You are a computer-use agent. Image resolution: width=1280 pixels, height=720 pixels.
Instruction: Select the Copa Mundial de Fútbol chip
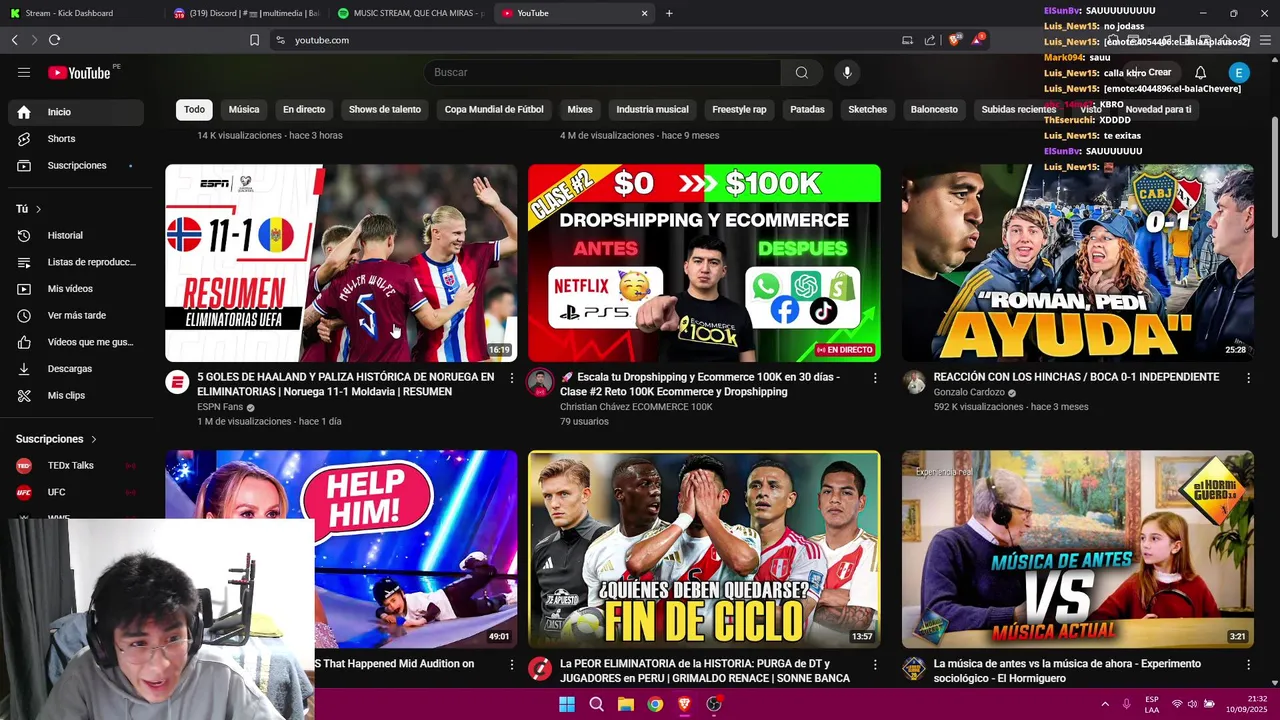pos(494,109)
